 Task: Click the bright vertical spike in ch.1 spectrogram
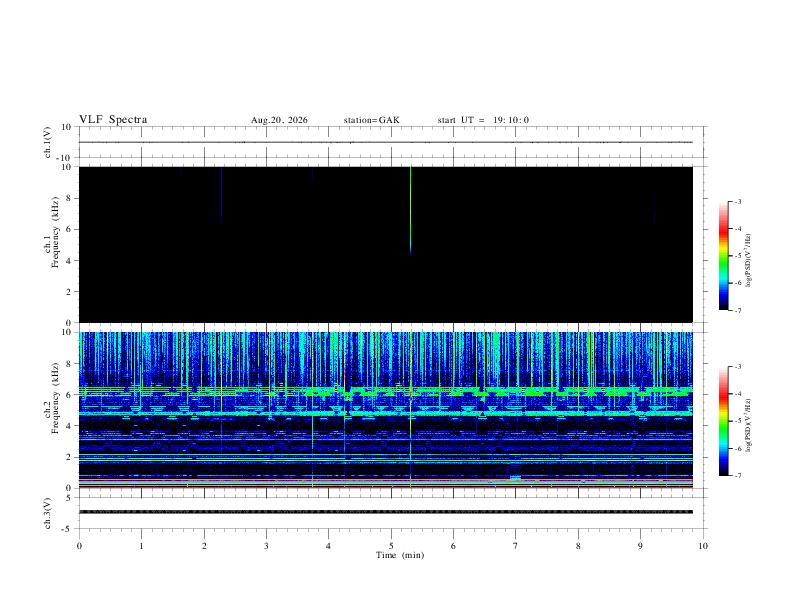click(x=411, y=211)
